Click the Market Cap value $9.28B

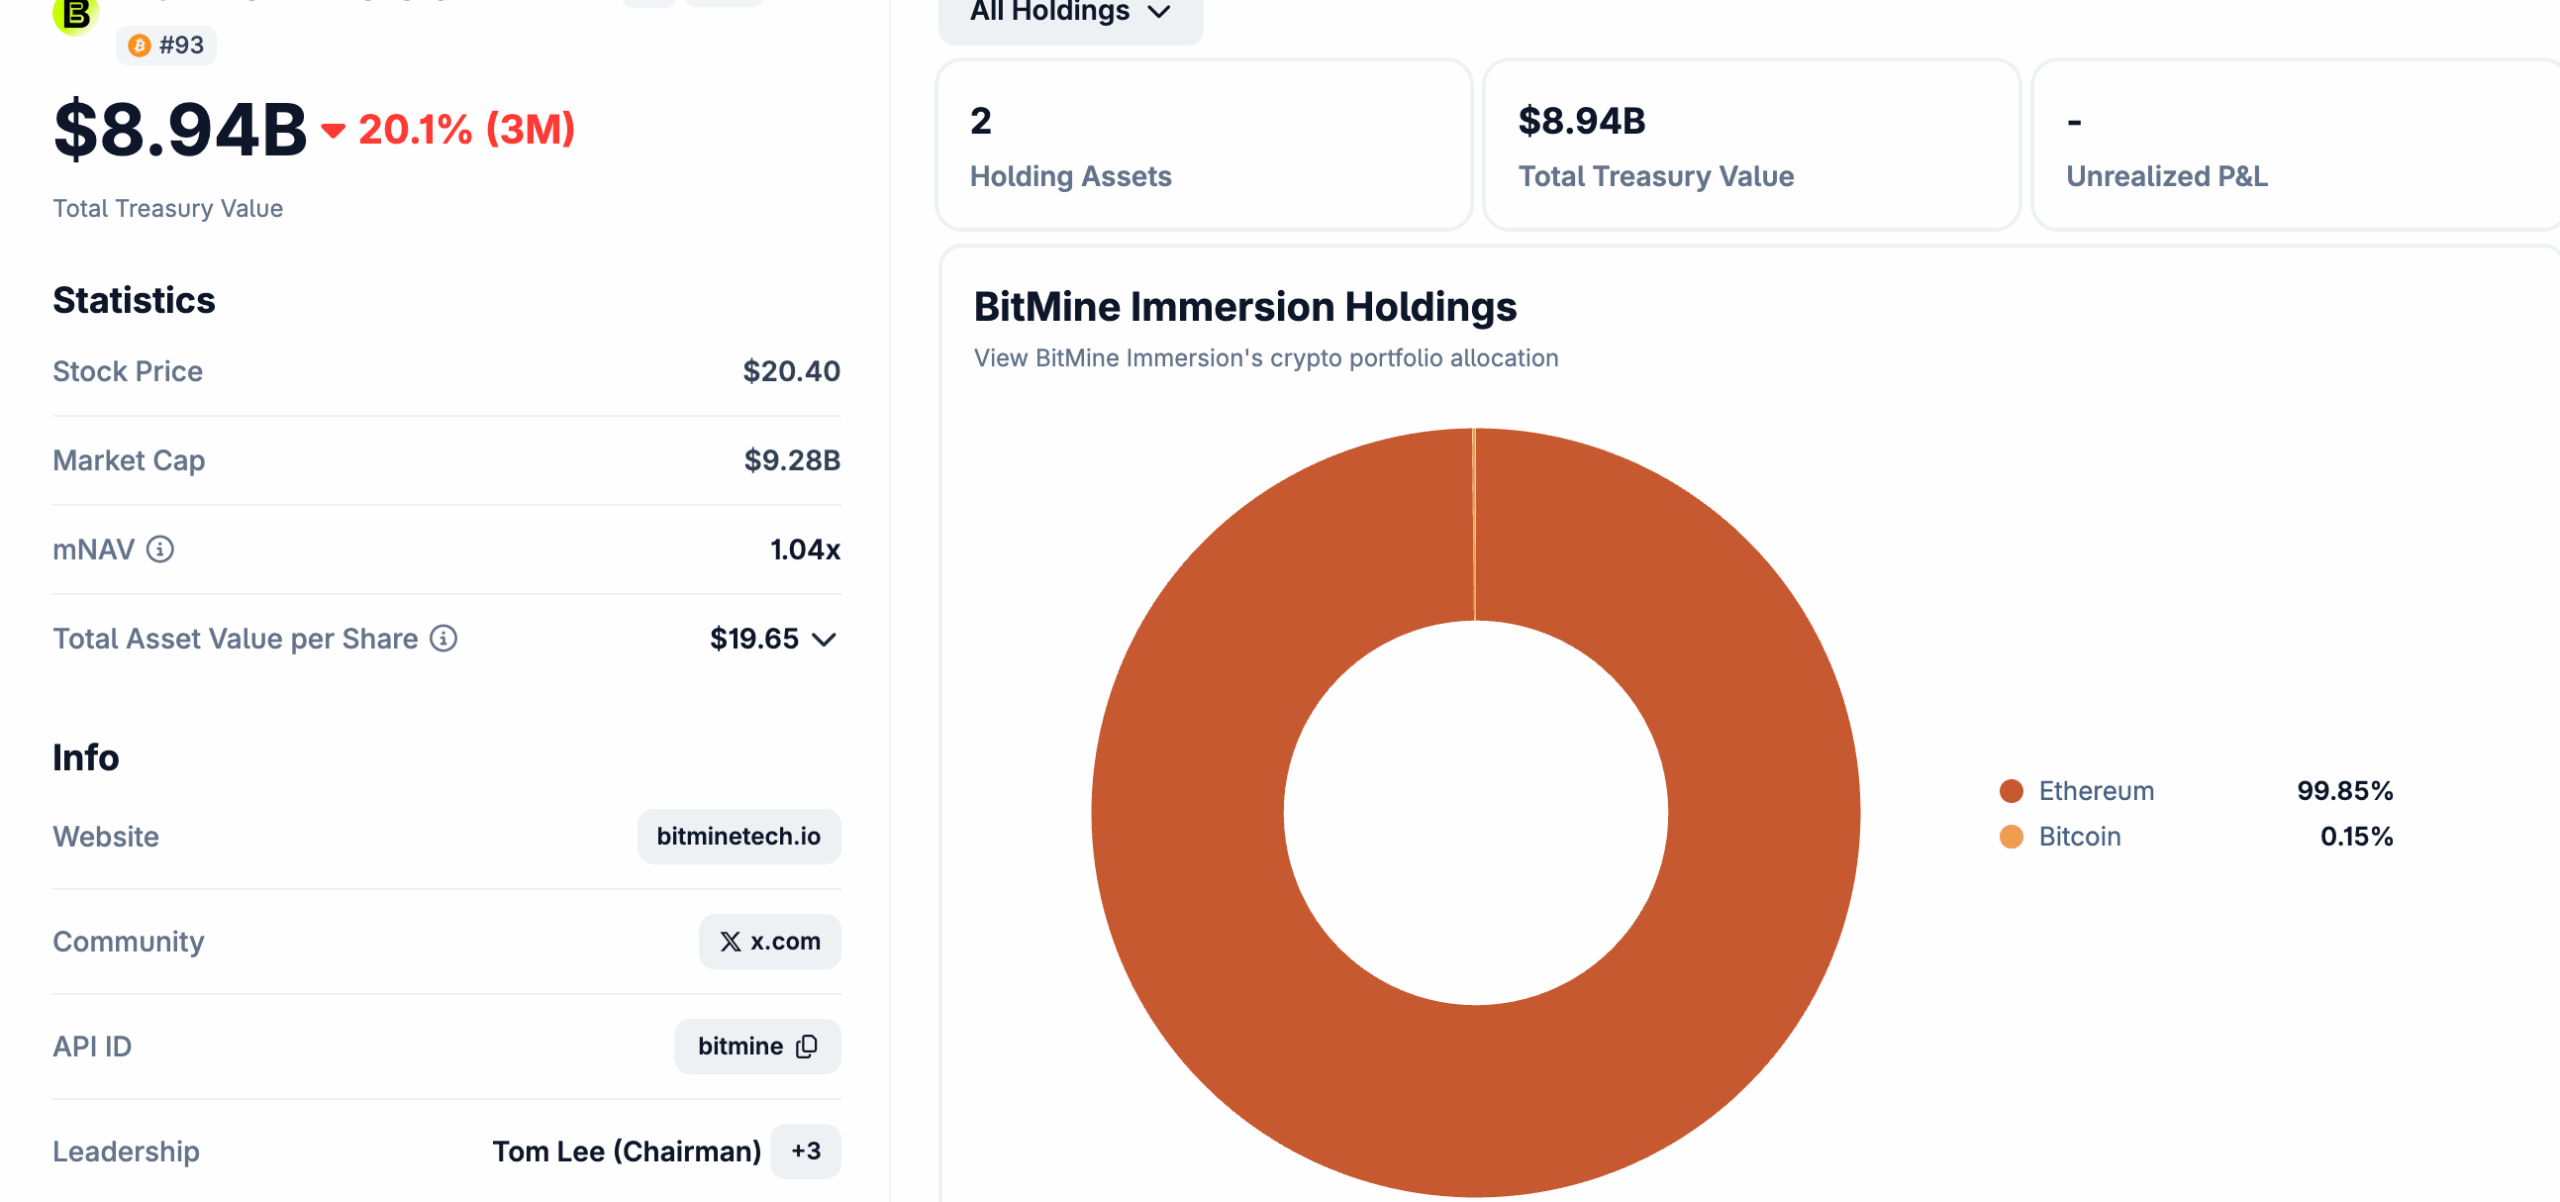coord(792,460)
